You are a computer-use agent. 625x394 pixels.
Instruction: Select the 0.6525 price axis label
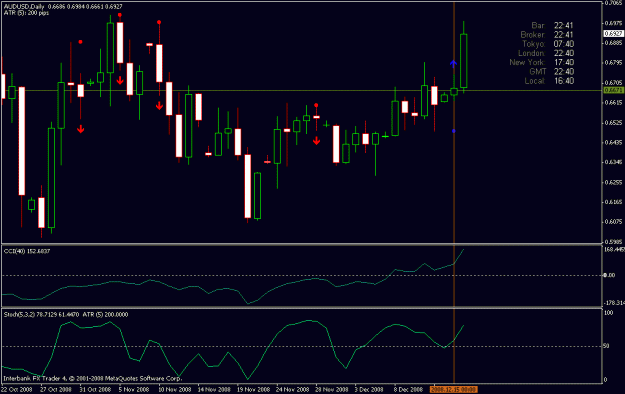coord(614,122)
